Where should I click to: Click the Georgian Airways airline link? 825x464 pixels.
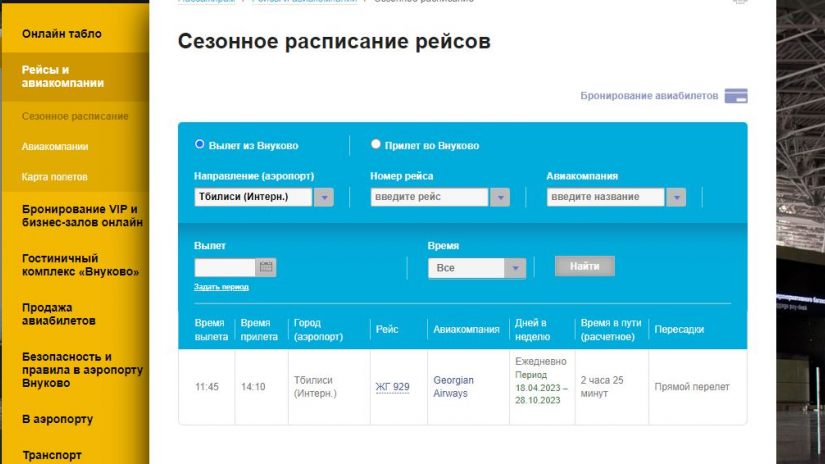point(454,387)
